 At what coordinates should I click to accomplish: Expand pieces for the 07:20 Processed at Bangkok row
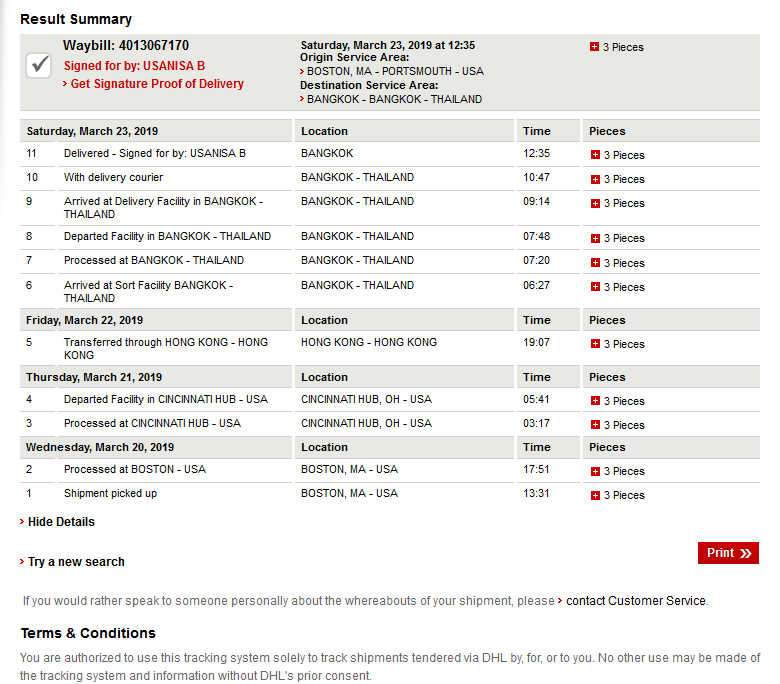[x=595, y=263]
